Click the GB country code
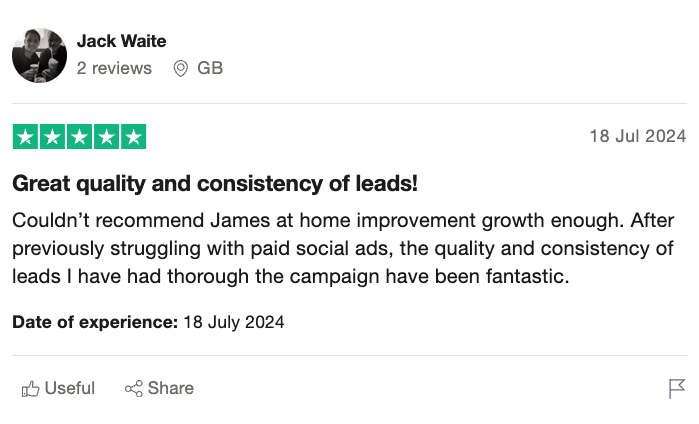The width and height of the screenshot is (699, 424). 210,68
